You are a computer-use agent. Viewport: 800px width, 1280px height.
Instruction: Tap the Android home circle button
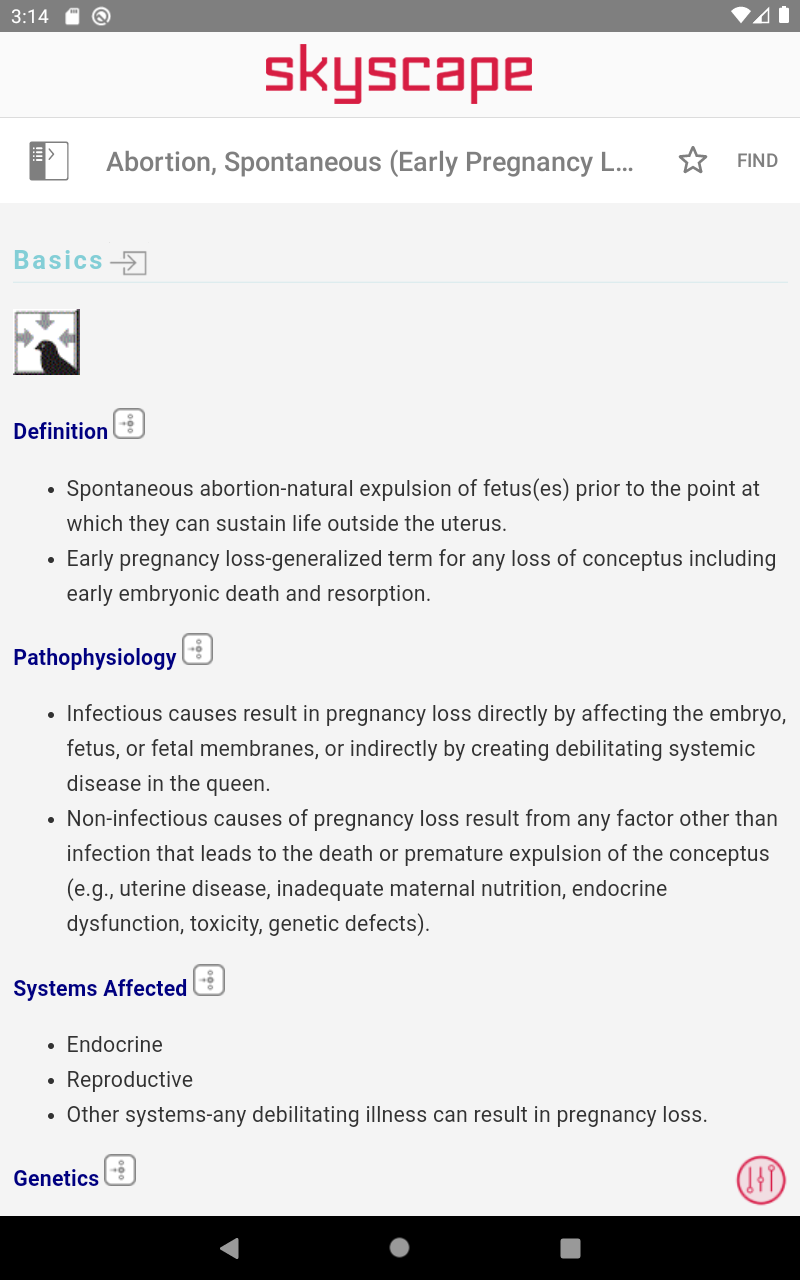click(x=400, y=1247)
